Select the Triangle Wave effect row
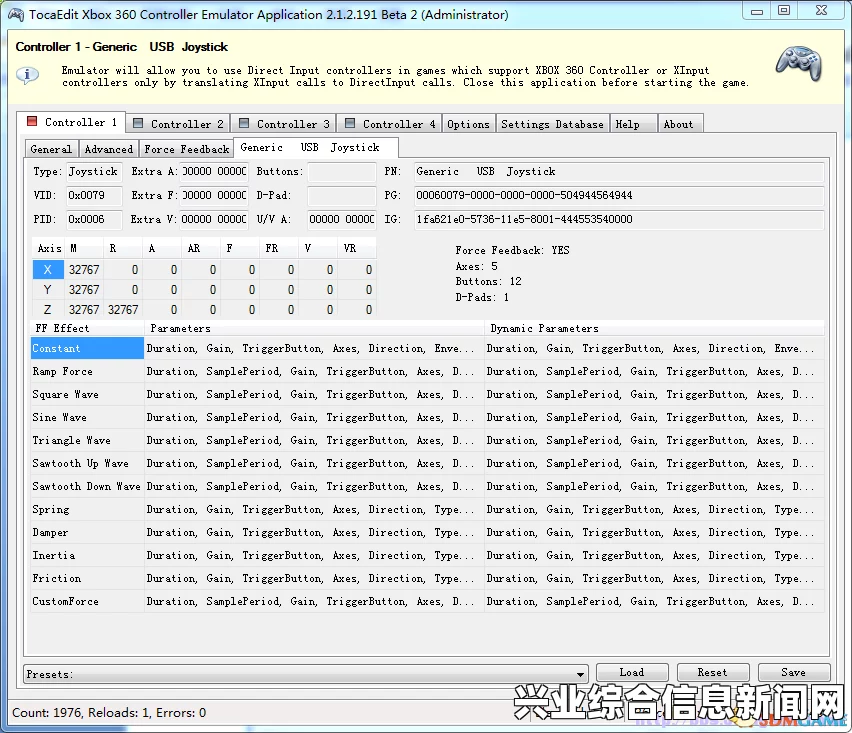 [428, 440]
